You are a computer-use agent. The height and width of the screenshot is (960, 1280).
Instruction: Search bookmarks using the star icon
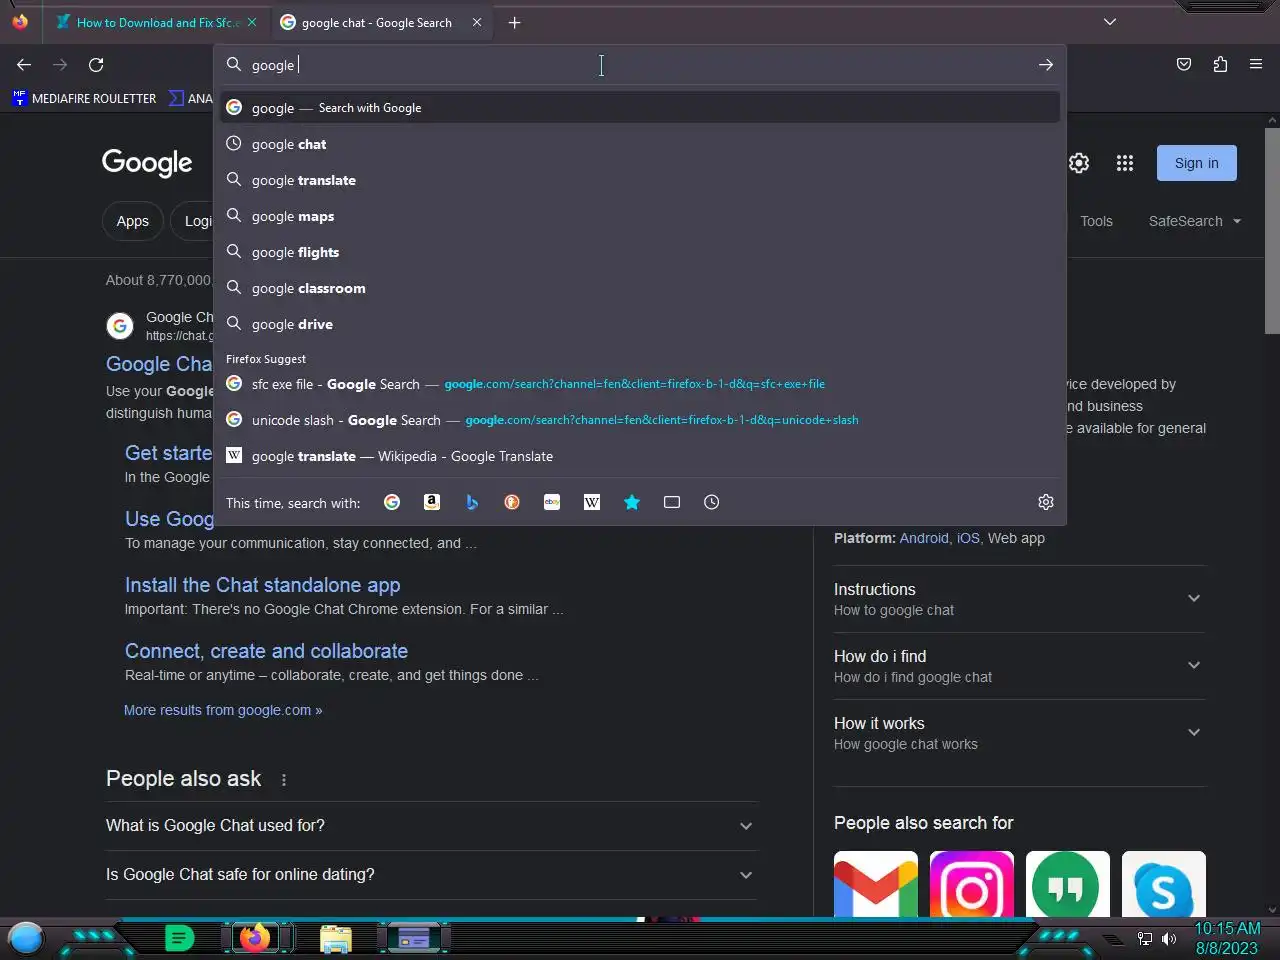point(632,502)
